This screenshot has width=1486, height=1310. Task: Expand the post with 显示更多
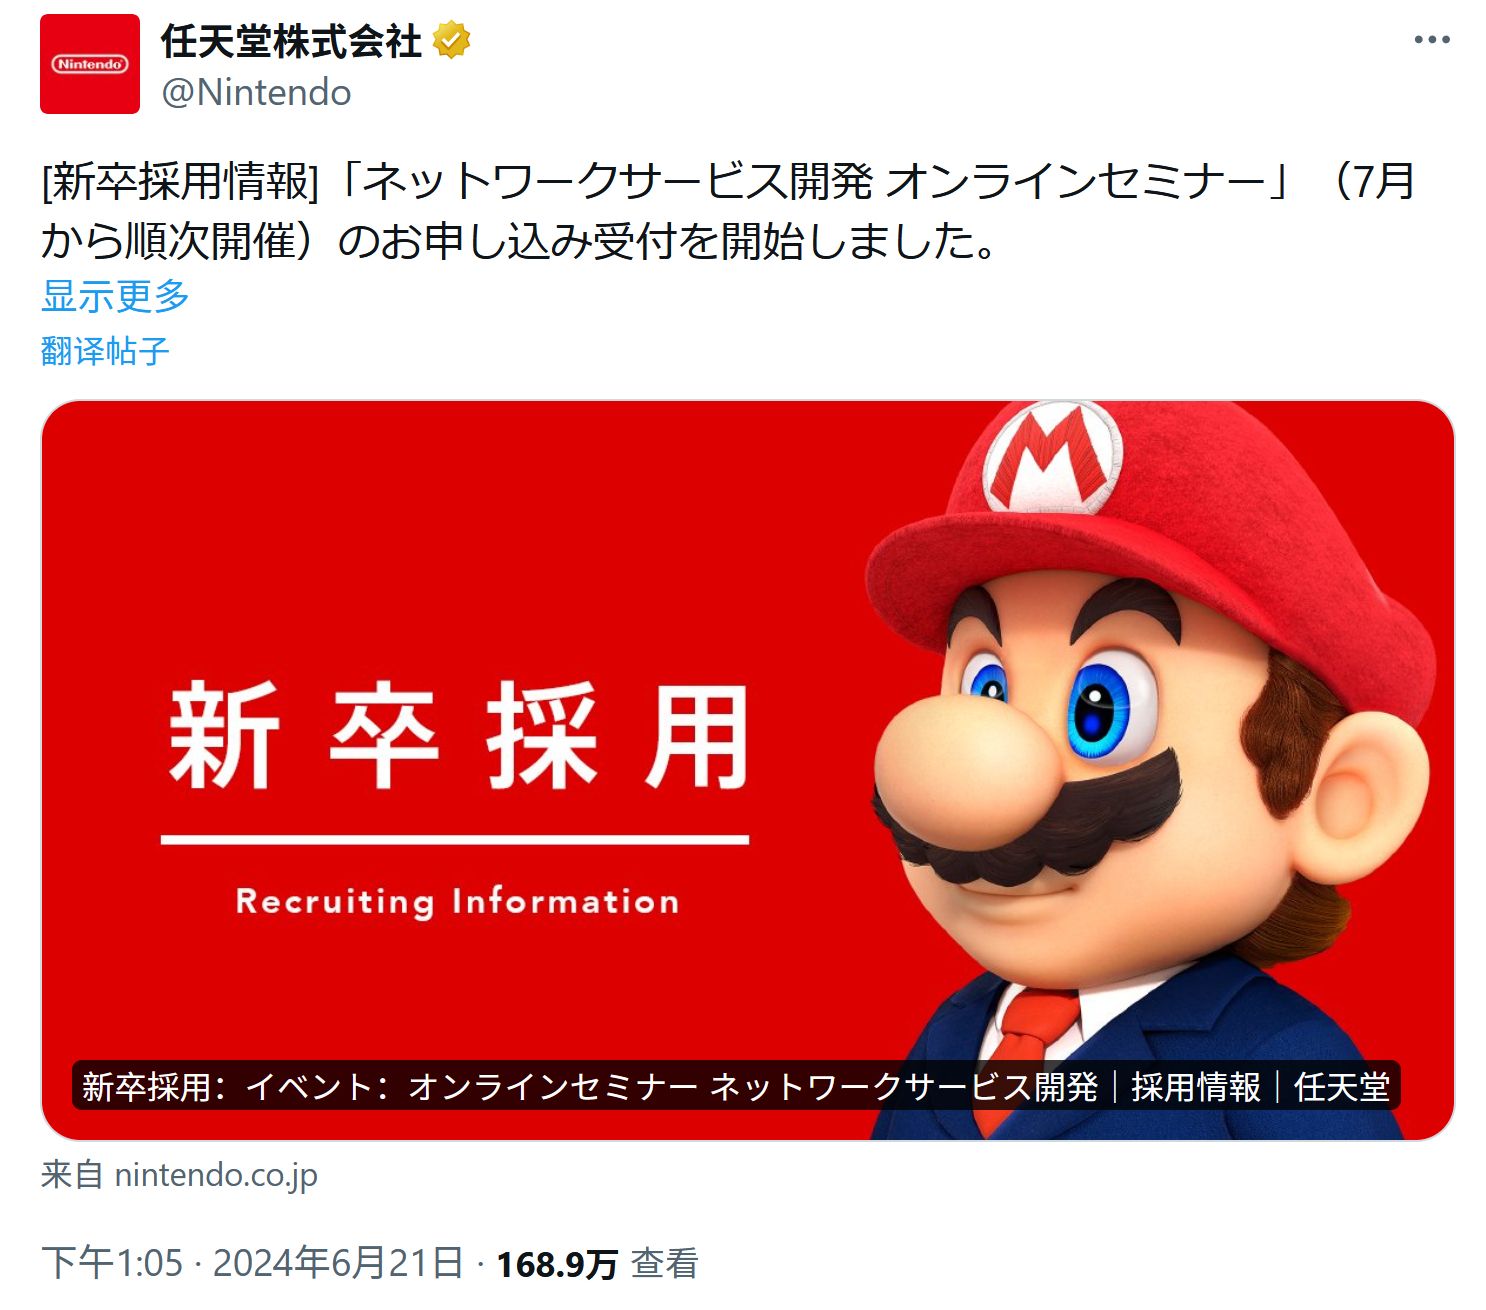pos(115,296)
